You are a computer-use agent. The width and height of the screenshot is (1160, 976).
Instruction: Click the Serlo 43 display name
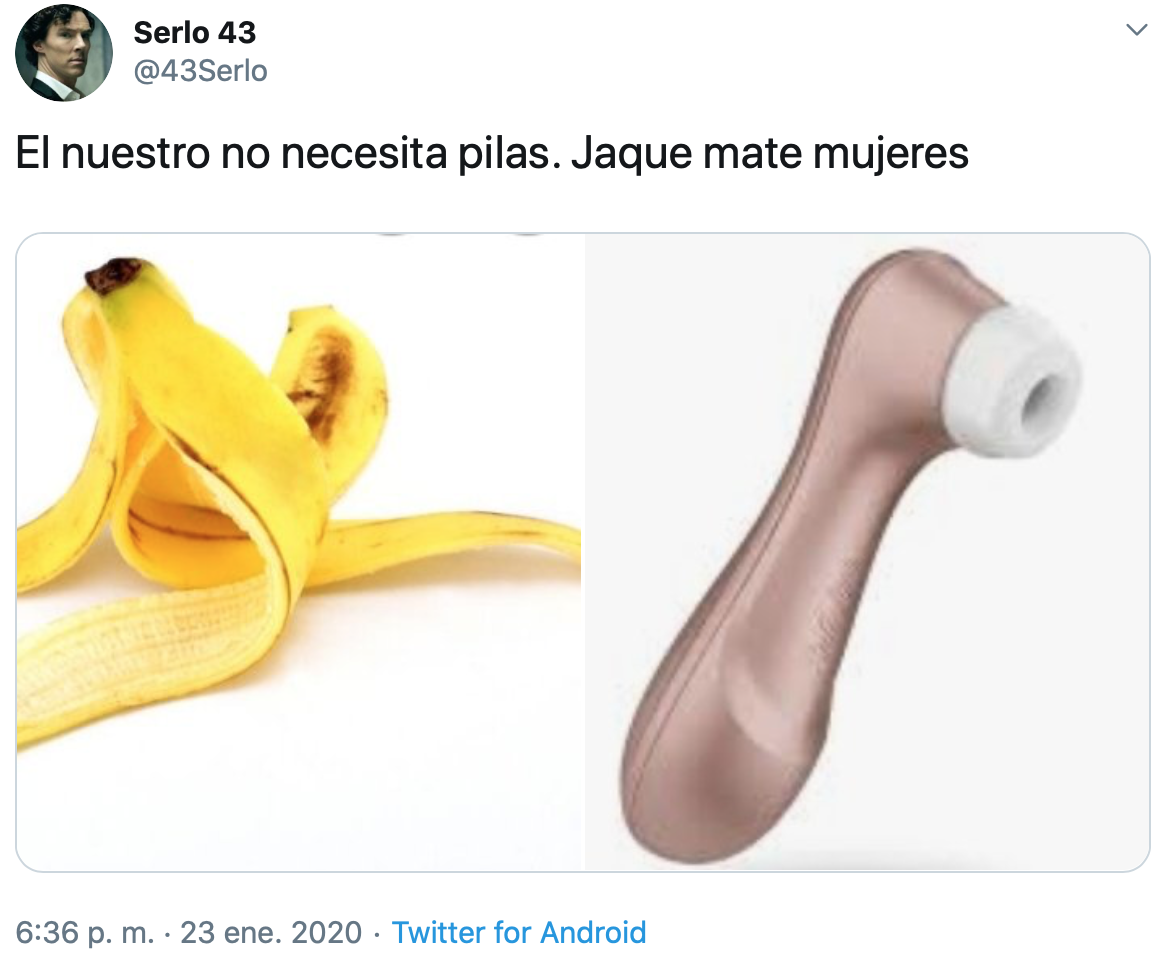(195, 33)
